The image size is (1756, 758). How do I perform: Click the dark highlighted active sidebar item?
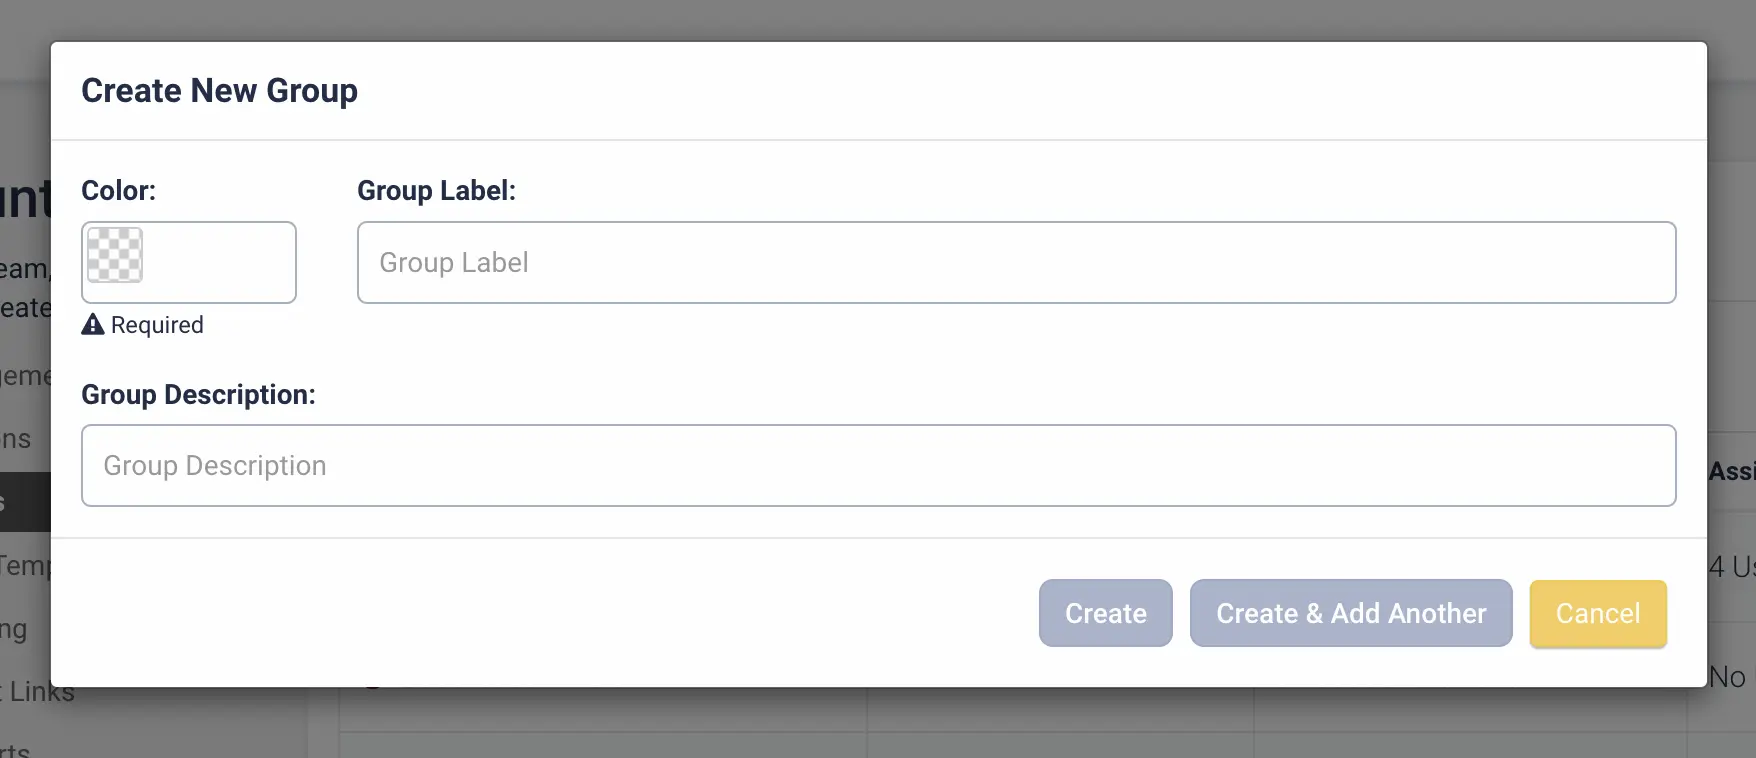(25, 502)
